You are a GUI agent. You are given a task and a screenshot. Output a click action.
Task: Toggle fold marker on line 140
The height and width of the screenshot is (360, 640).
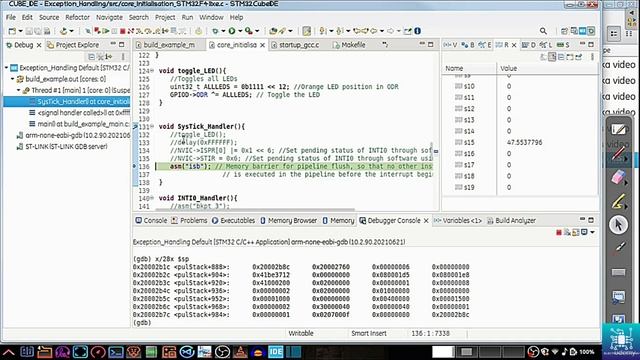(x=152, y=198)
